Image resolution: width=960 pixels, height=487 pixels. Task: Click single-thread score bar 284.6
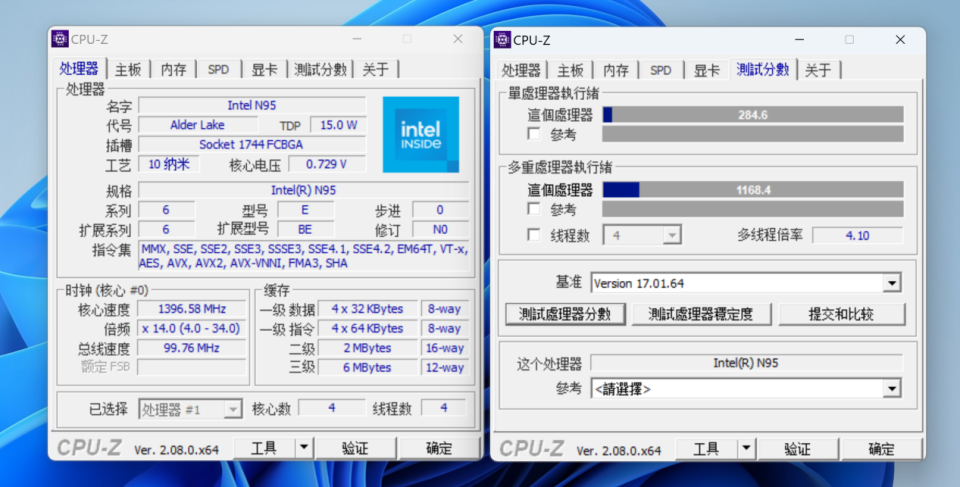point(753,115)
